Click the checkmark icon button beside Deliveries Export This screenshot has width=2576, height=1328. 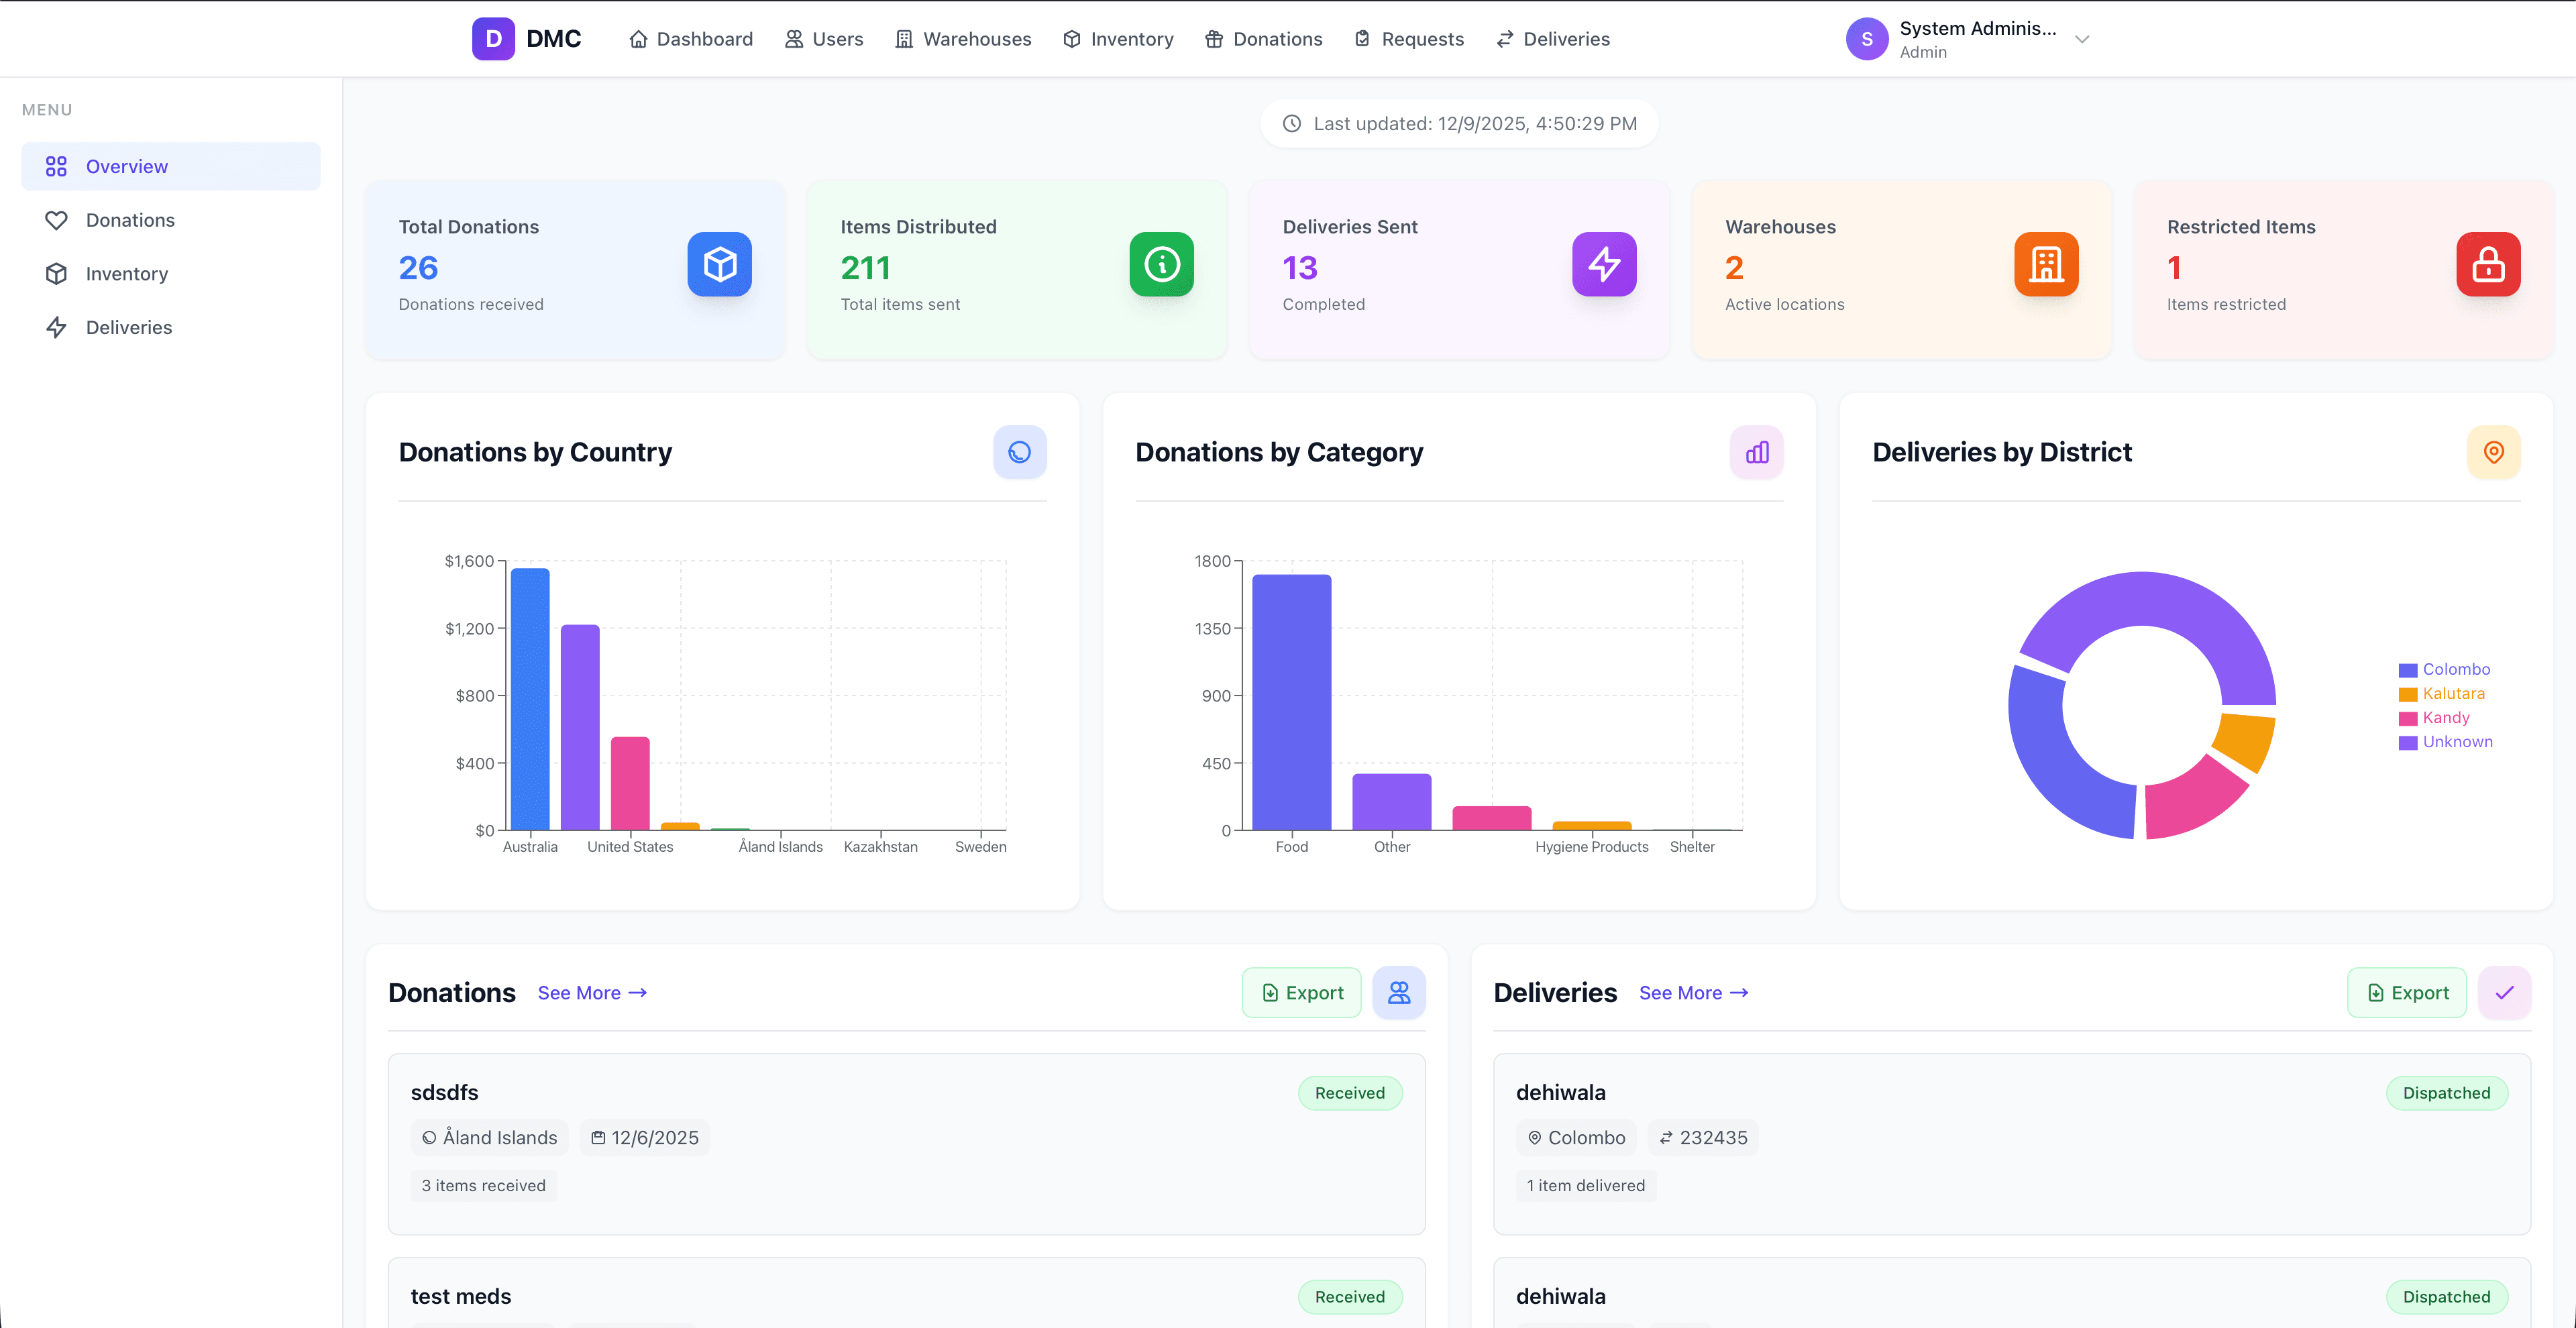coord(2504,992)
